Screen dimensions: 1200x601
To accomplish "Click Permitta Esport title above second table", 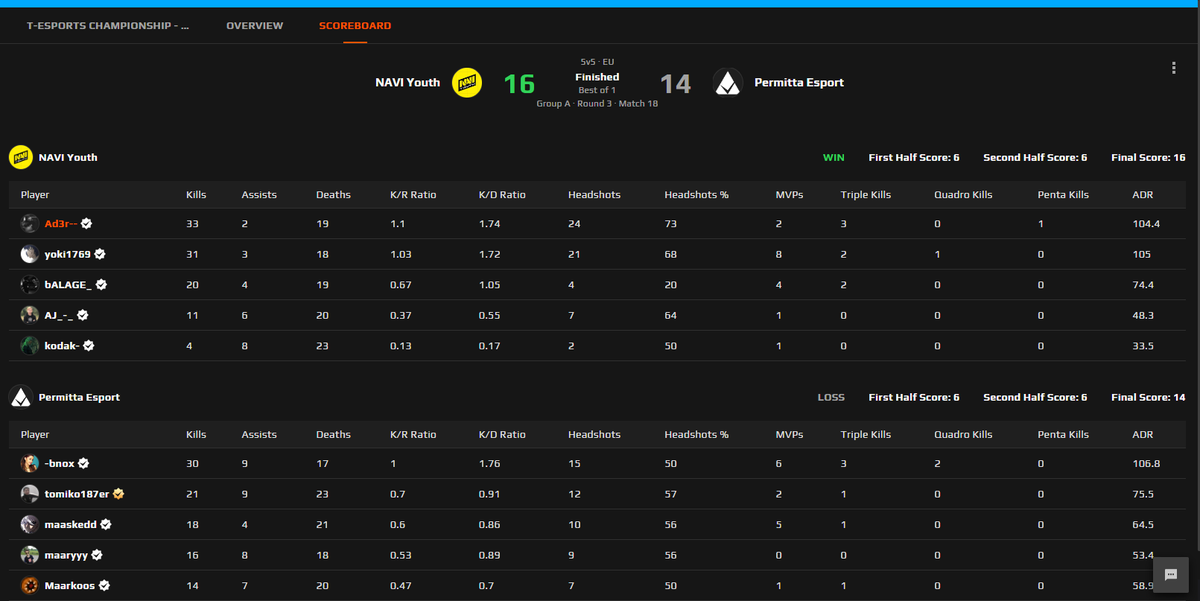I will pyautogui.click(x=79, y=397).
